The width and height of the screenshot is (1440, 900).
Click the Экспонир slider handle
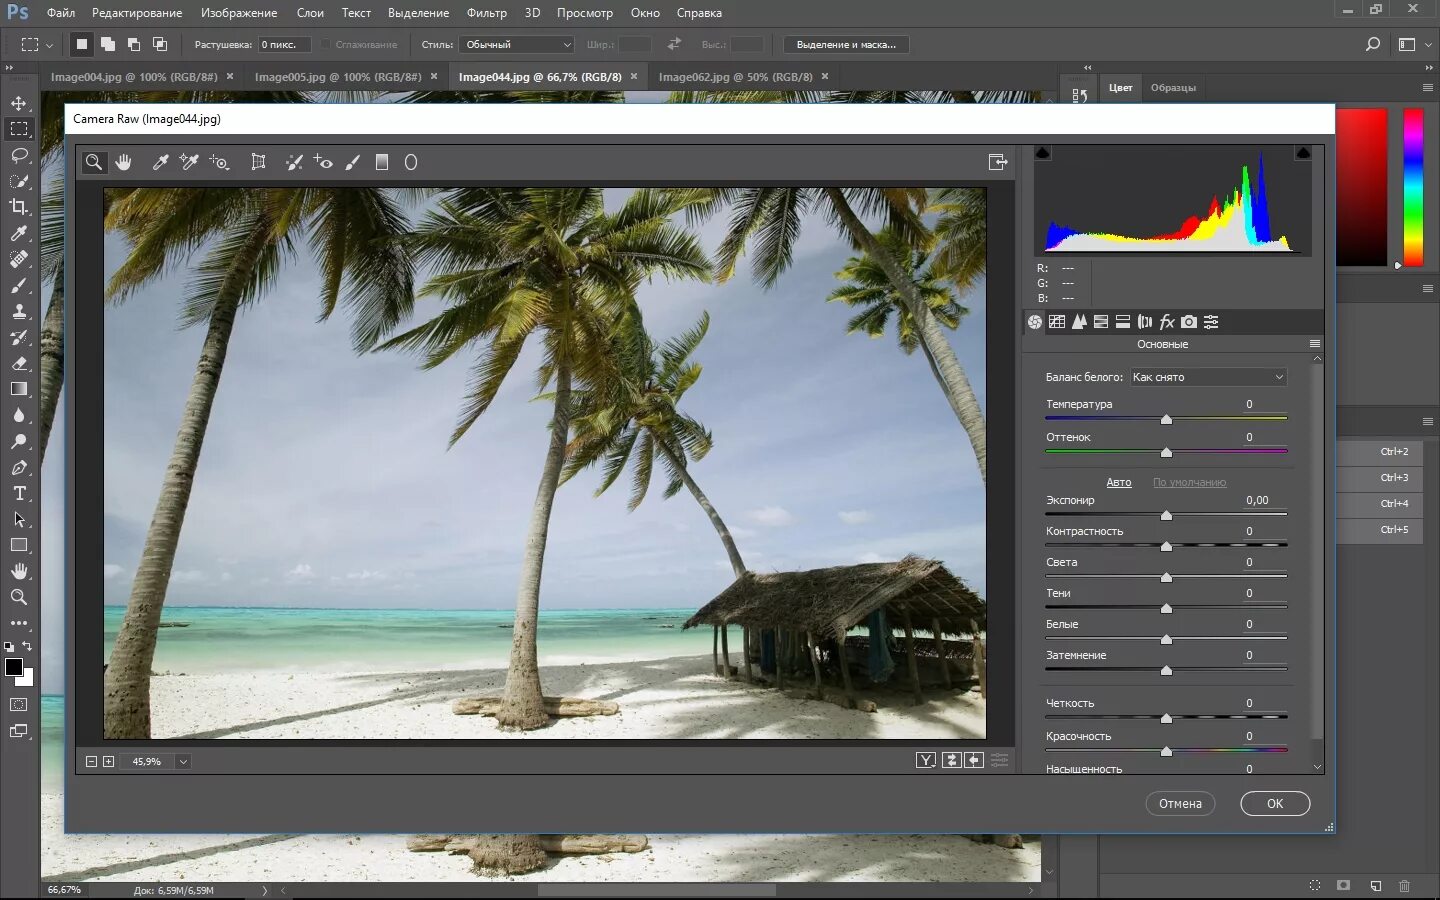1166,516
